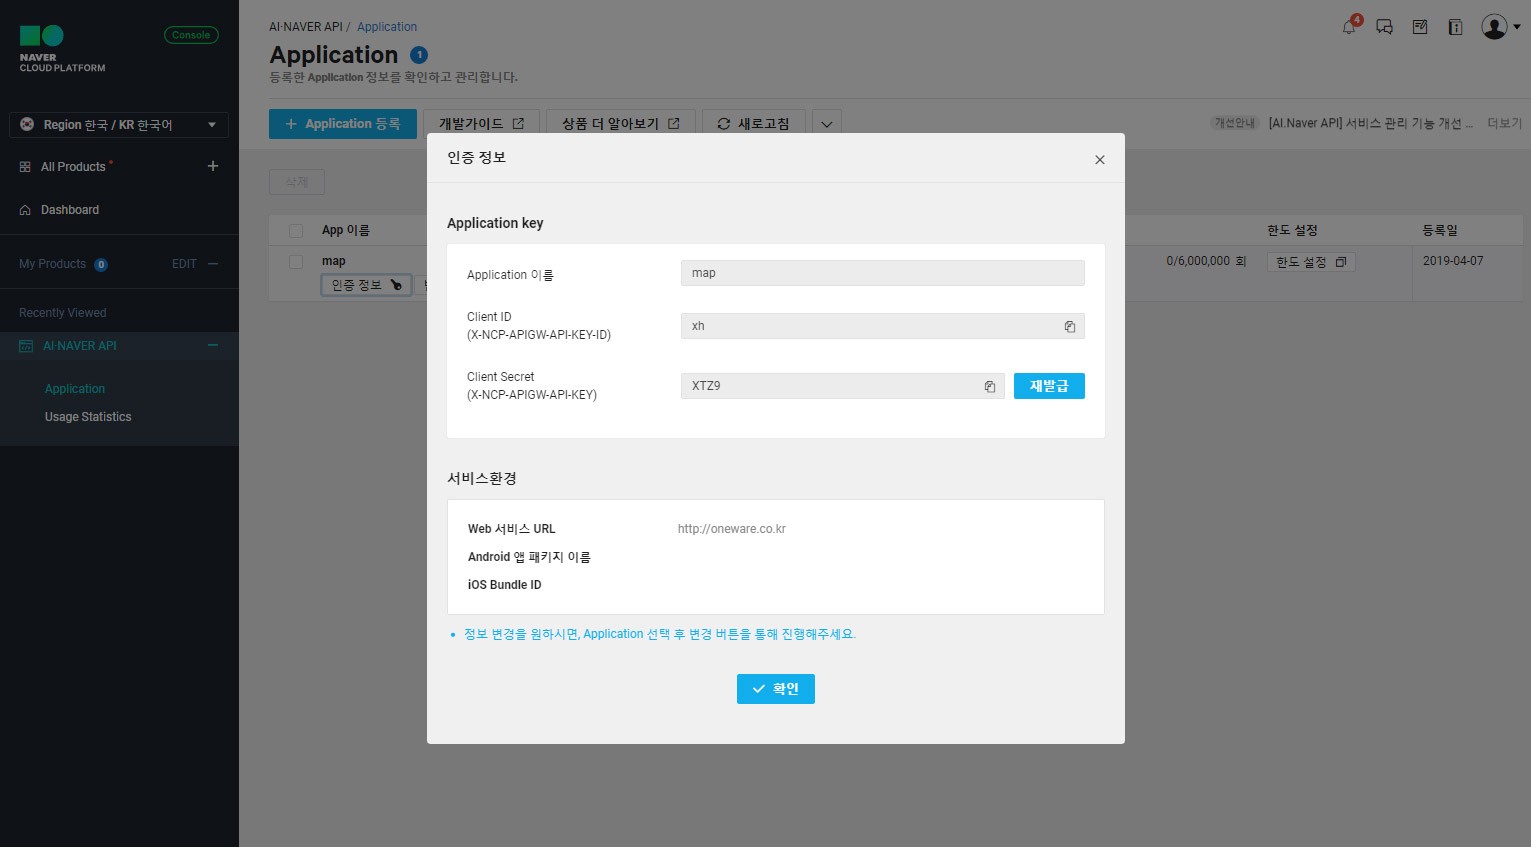The height and width of the screenshot is (847, 1531).
Task: Open the guide document icon in top bar
Action: (x=1456, y=27)
